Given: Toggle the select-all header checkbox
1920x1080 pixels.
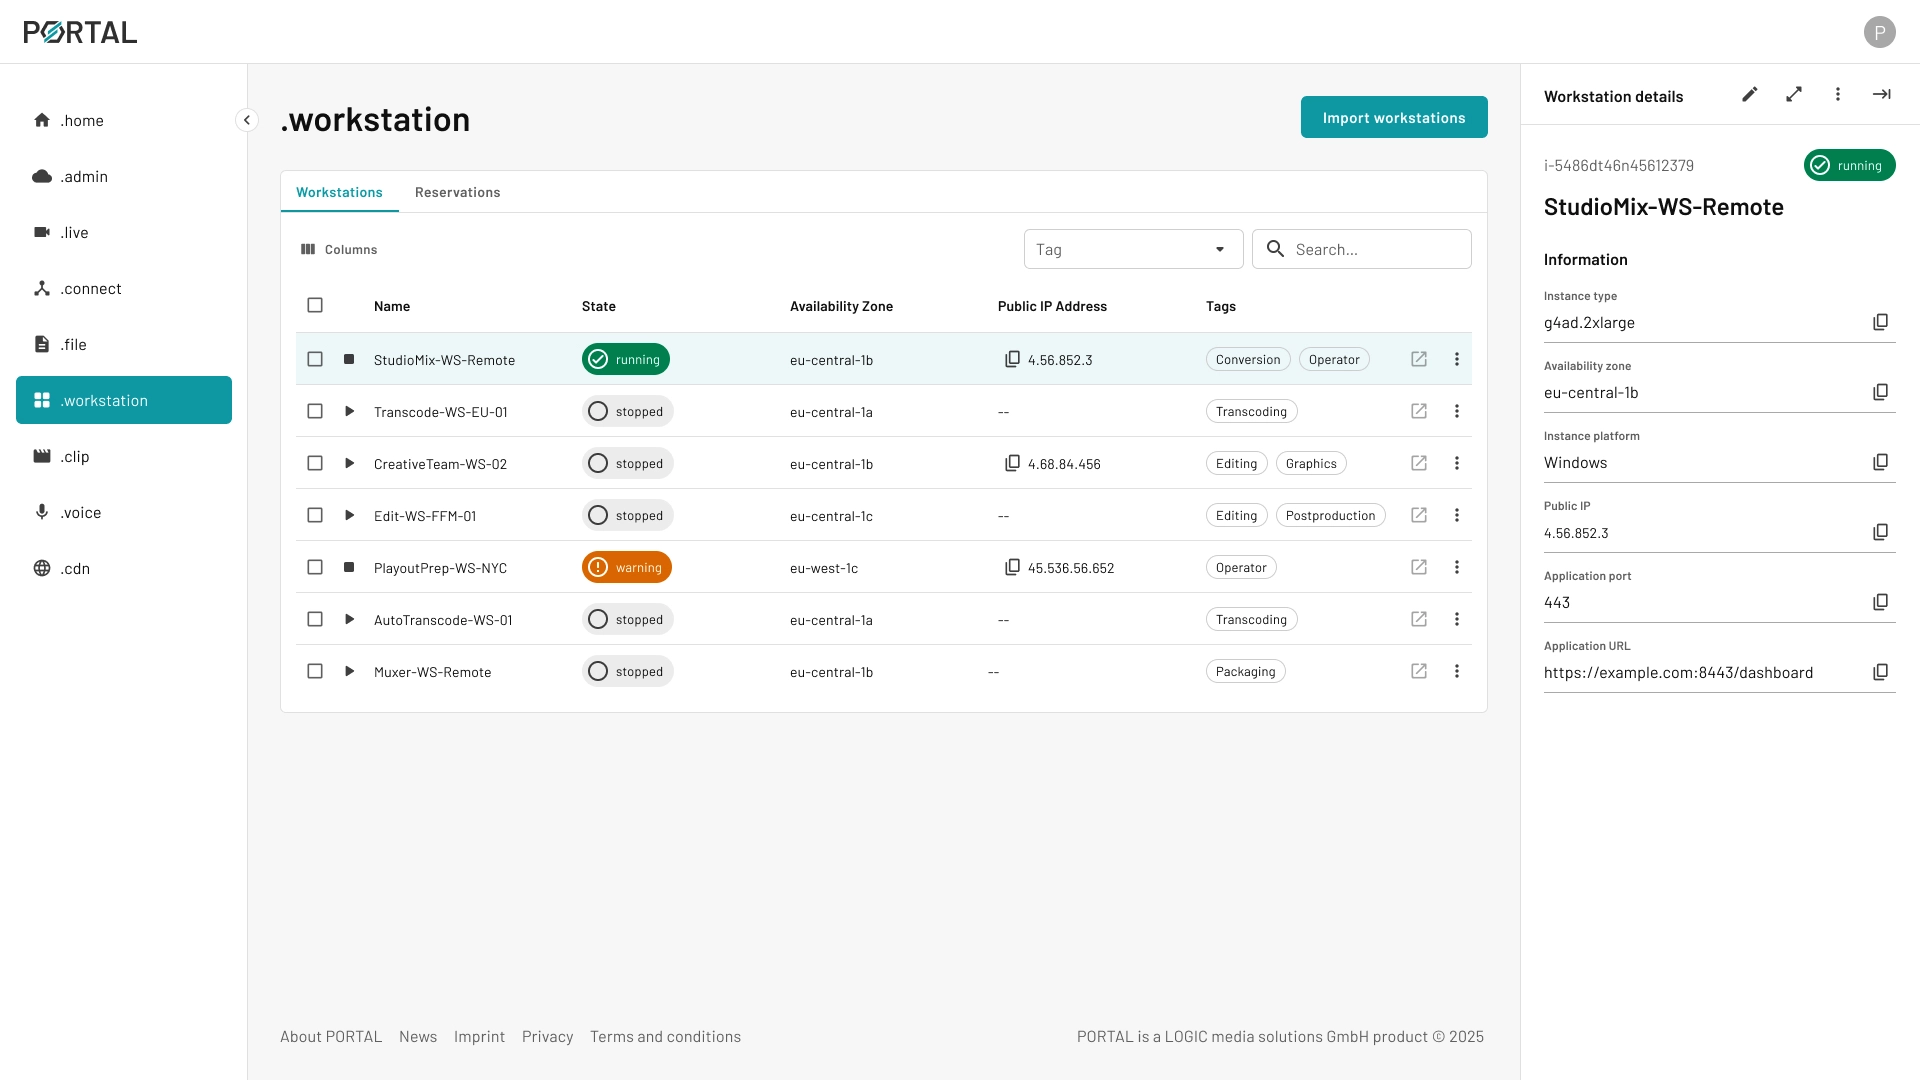Looking at the screenshot, I should pos(315,305).
